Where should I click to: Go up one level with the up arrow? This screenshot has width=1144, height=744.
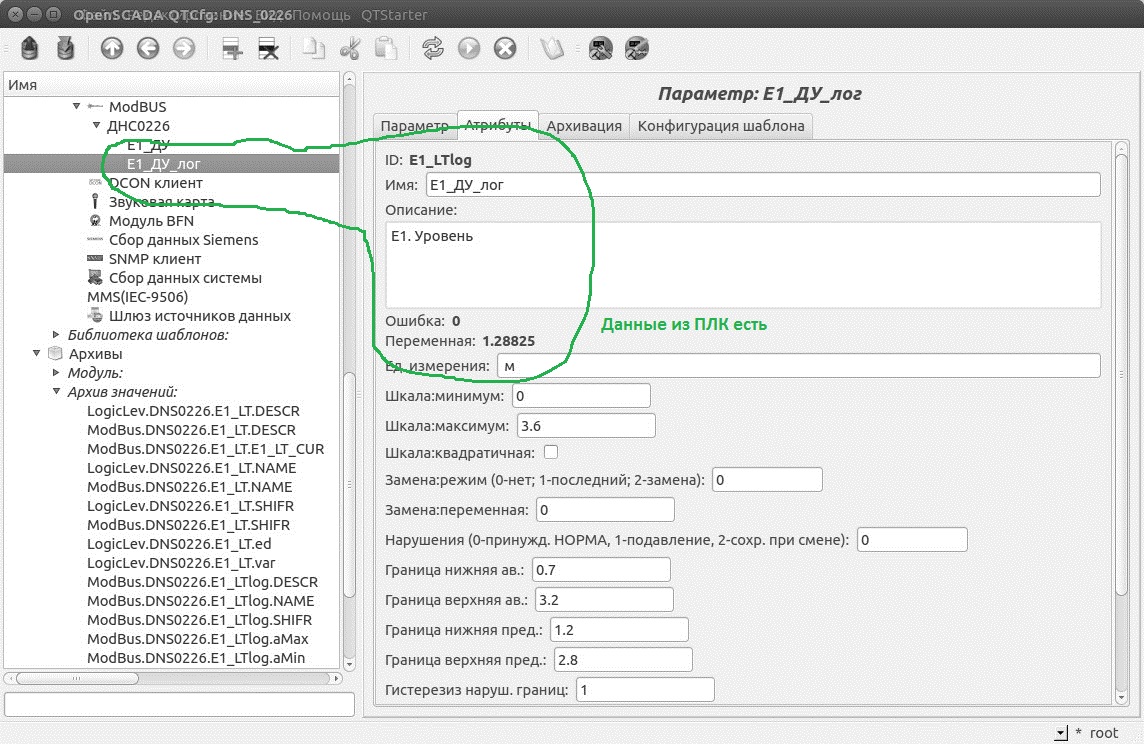pyautogui.click(x=112, y=48)
